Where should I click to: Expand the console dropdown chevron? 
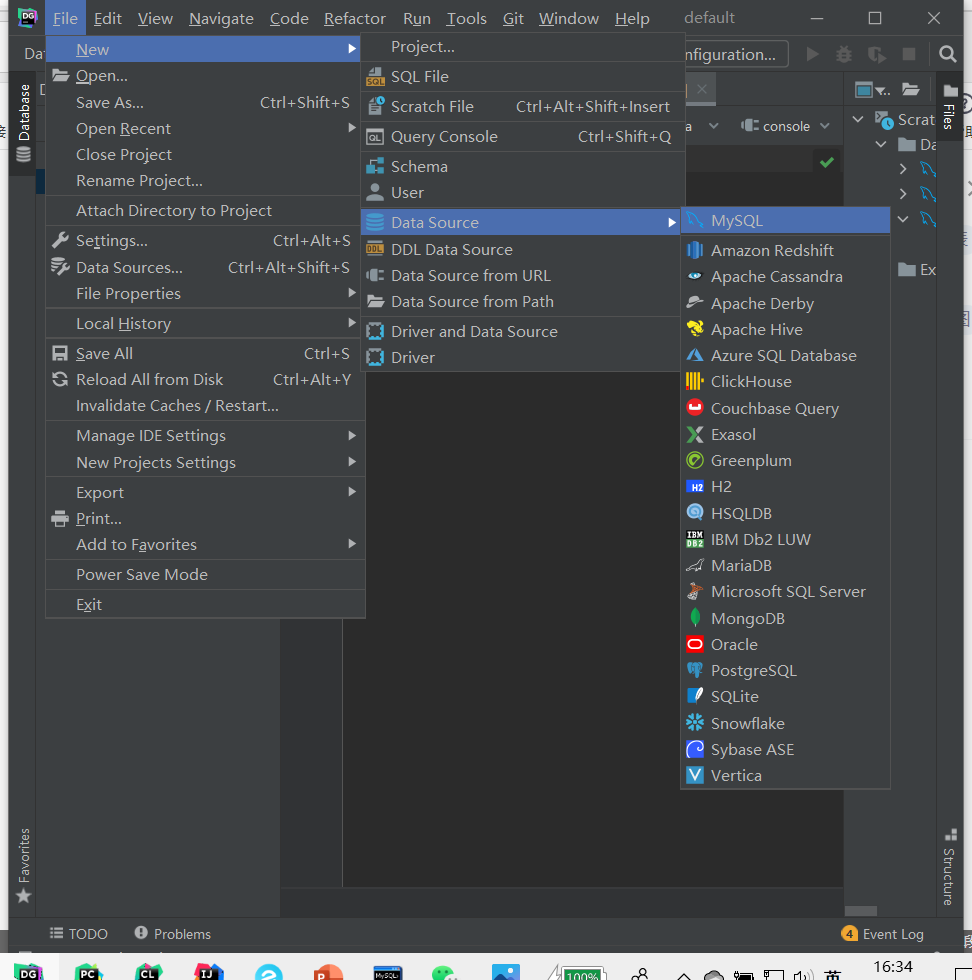pyautogui.click(x=826, y=125)
